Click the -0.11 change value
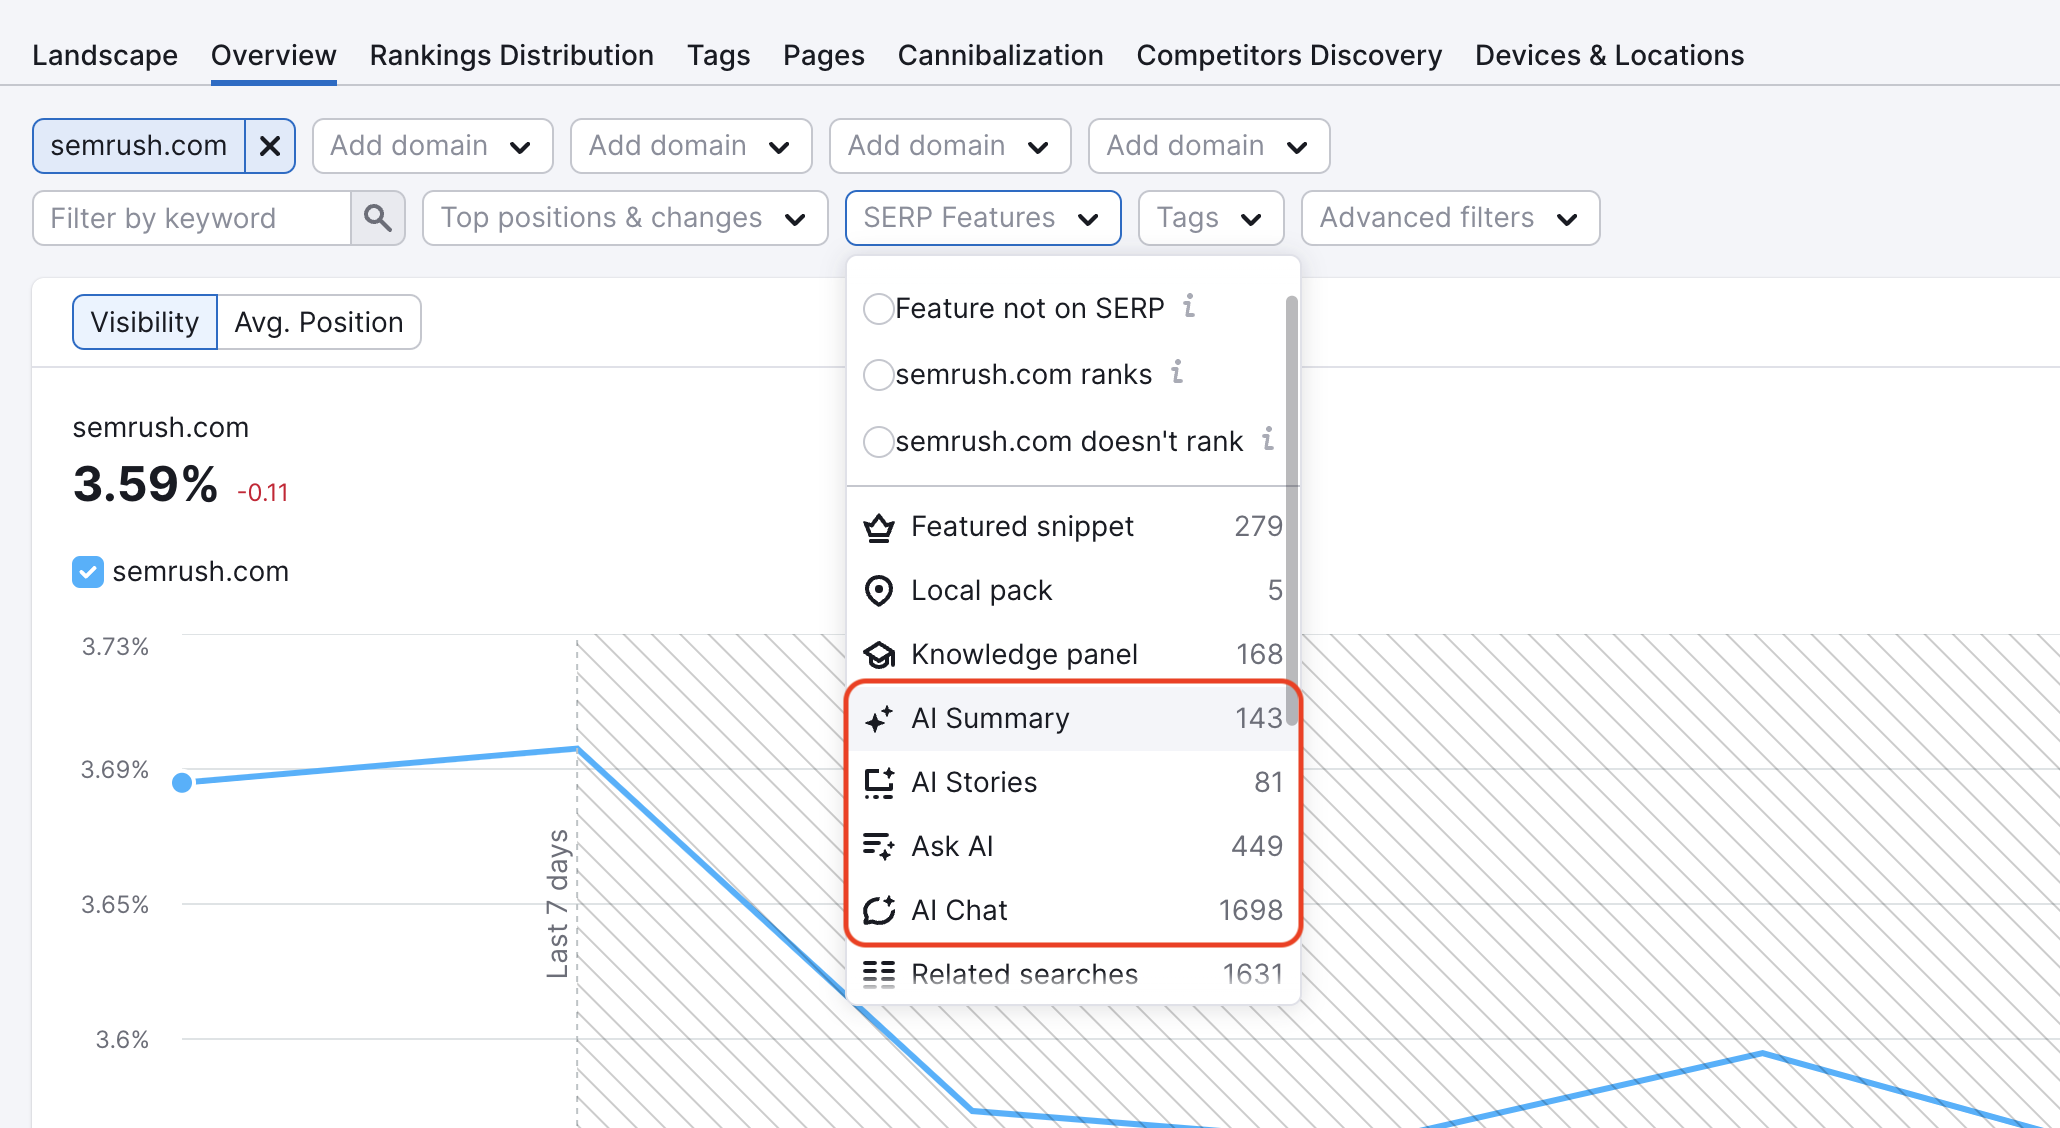The height and width of the screenshot is (1128, 2060). (263, 493)
